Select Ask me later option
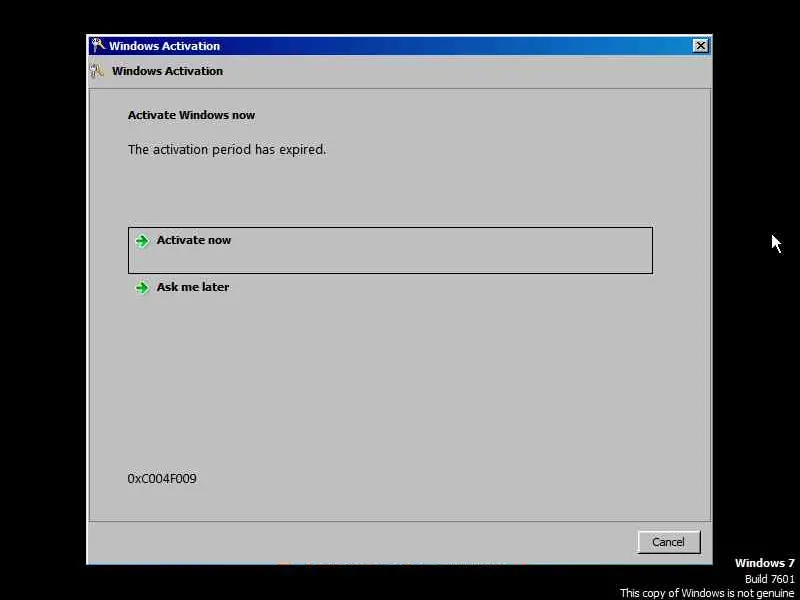 [192, 287]
